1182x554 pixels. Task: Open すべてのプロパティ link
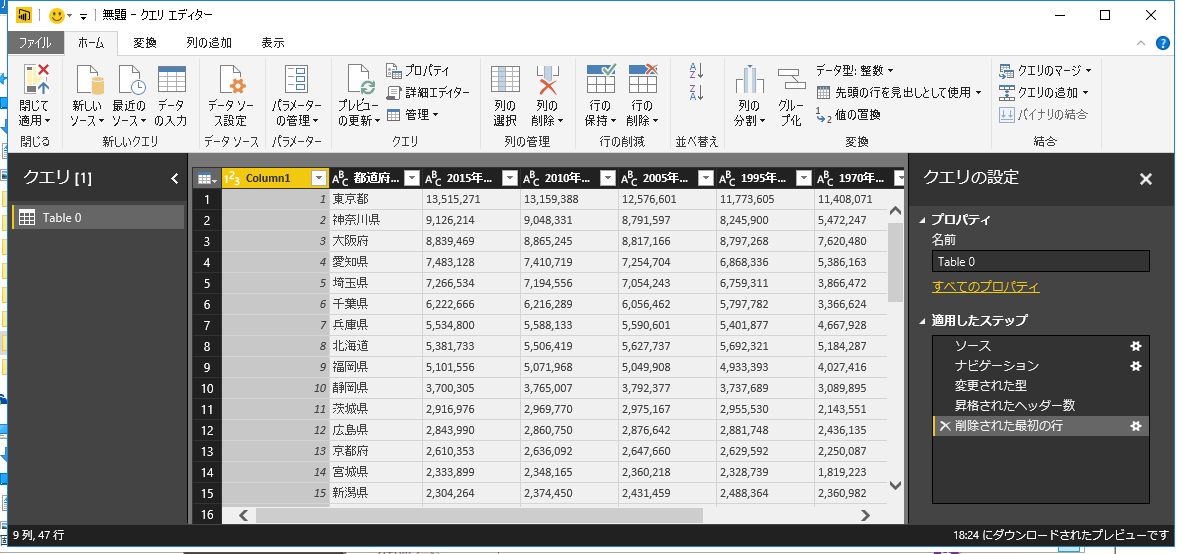coord(986,287)
